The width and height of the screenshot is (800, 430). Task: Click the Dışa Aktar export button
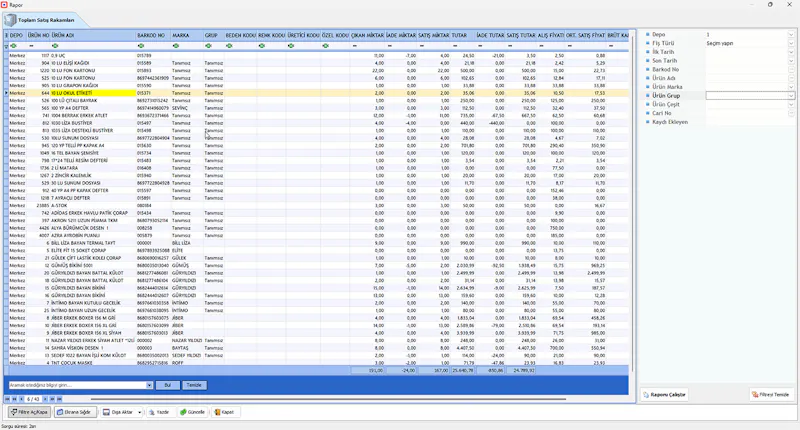[118, 412]
